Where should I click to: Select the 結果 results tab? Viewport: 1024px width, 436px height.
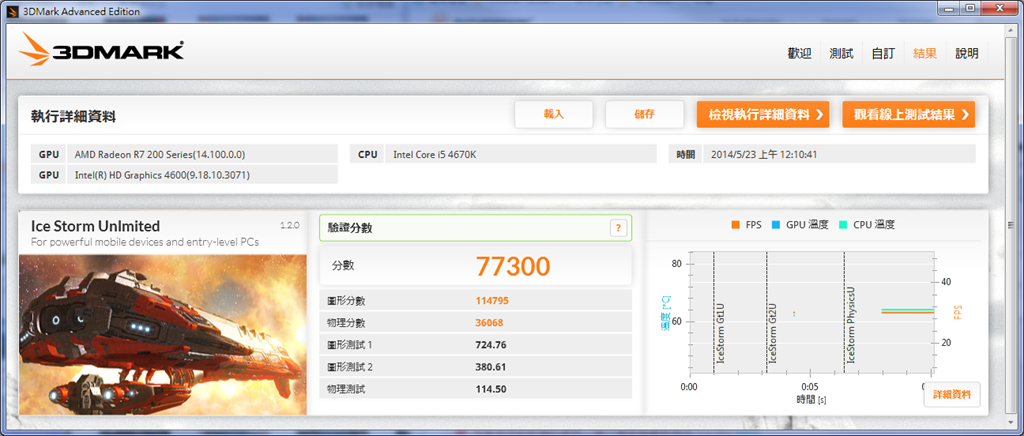pos(925,54)
